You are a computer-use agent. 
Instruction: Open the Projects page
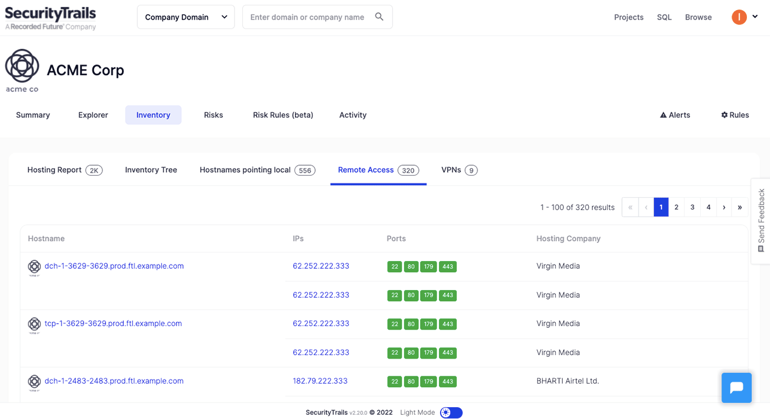628,17
